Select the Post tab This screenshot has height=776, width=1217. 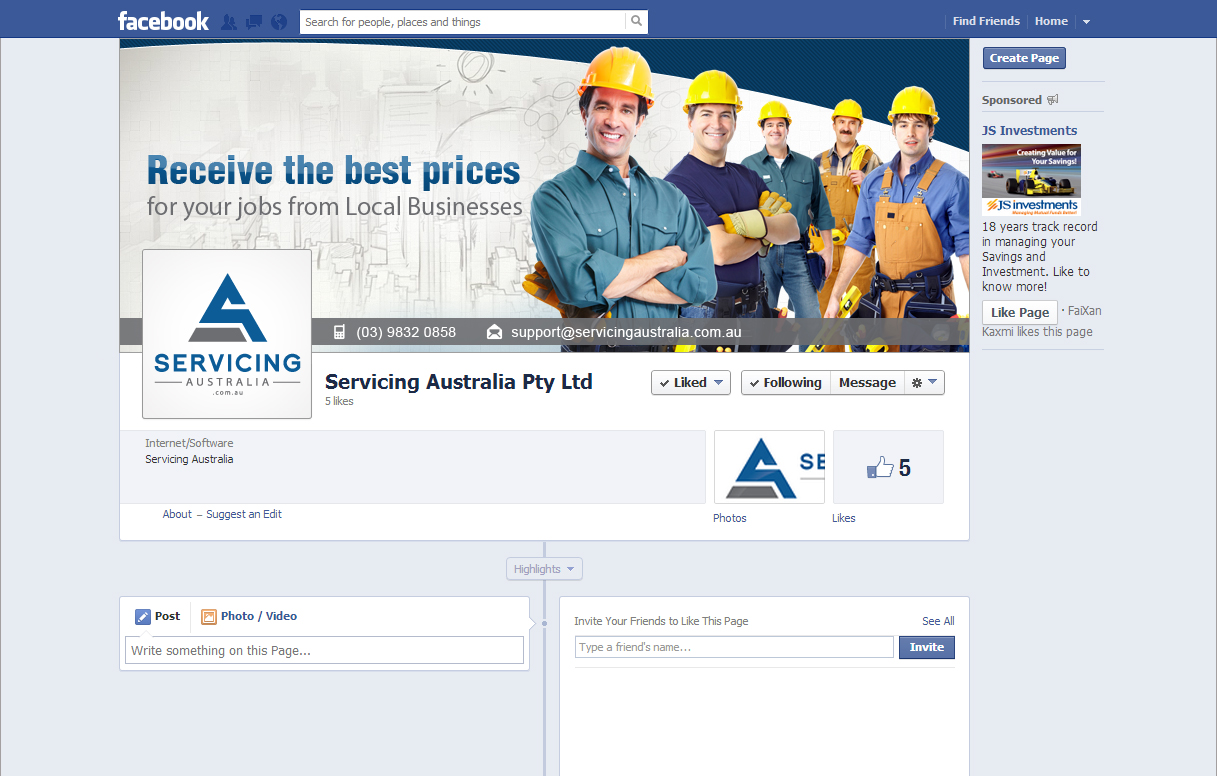click(158, 616)
